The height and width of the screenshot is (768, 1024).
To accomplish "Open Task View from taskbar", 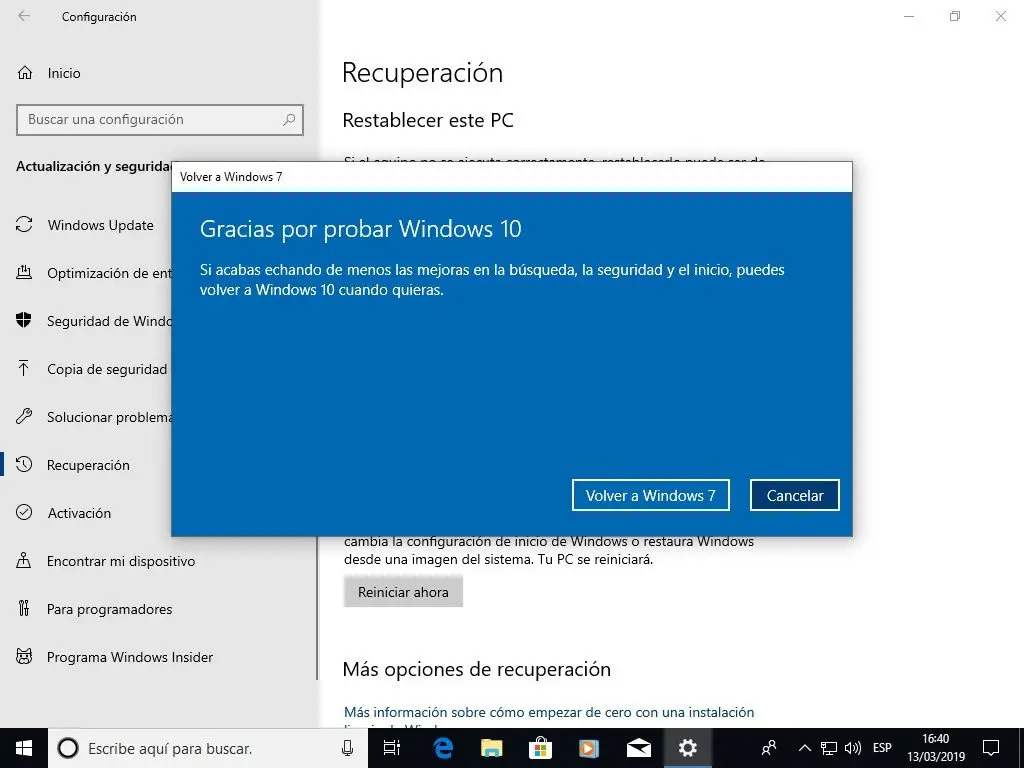I will (392, 748).
